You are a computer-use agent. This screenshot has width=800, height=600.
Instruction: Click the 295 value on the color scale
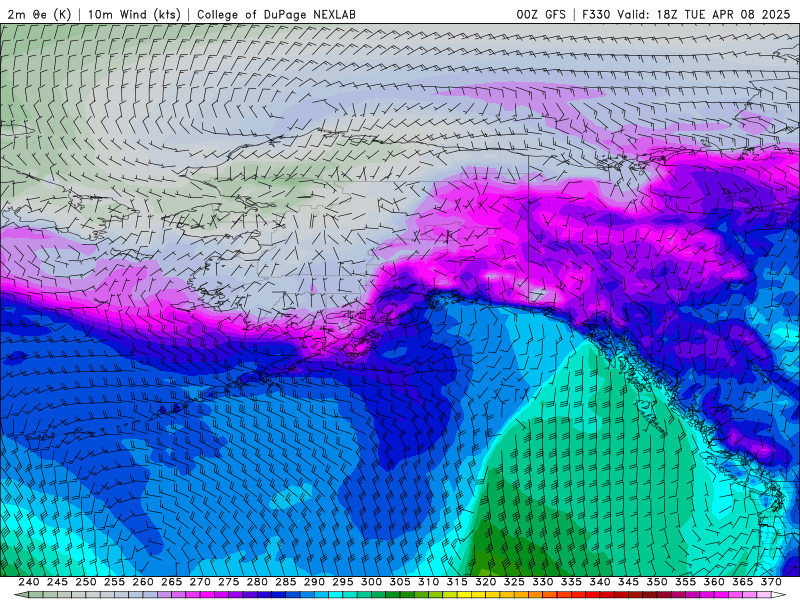(343, 582)
